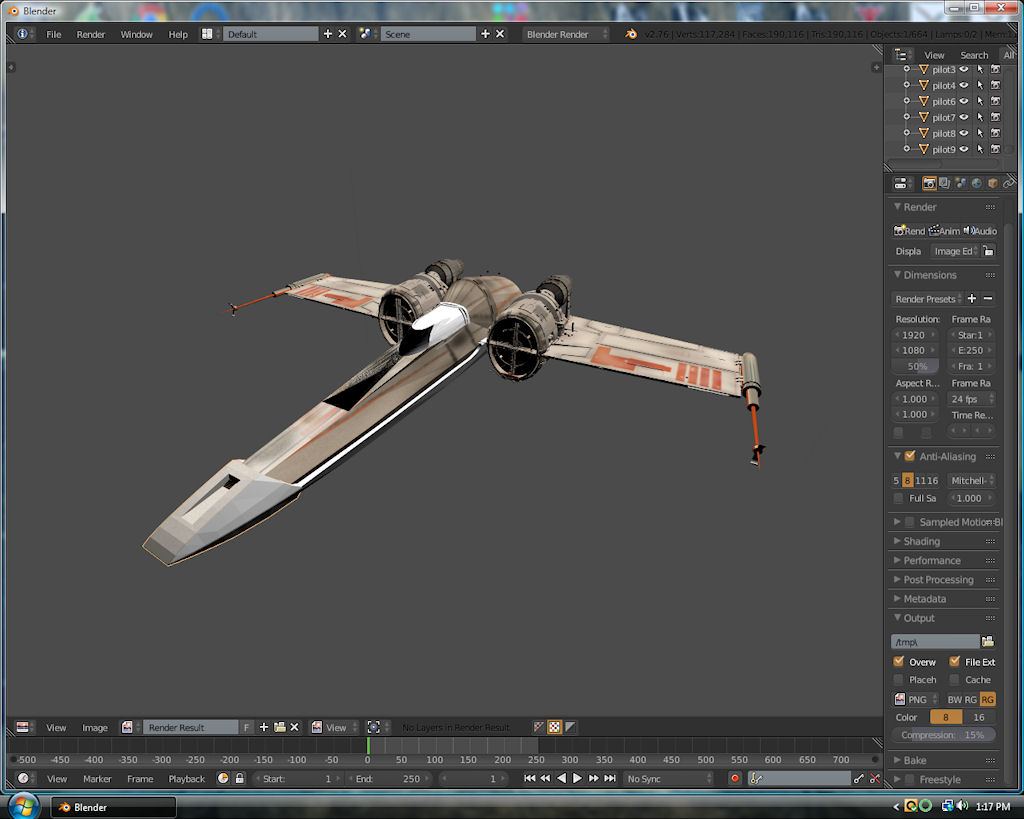The height and width of the screenshot is (819, 1024).
Task: Click the timeline editor type icon
Action: pyautogui.click(x=23, y=779)
